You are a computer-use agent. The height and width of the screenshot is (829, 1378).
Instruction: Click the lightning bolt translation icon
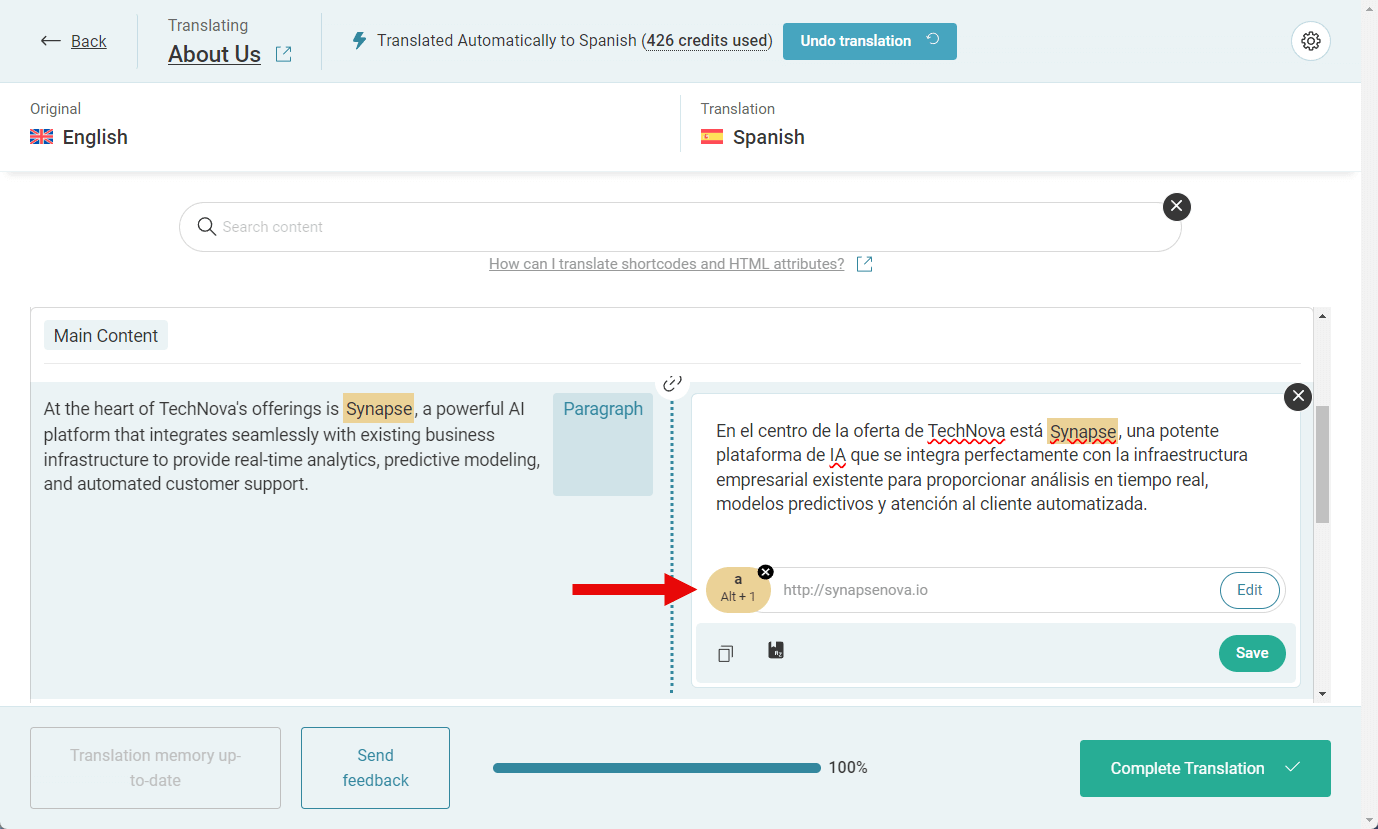[x=360, y=41]
